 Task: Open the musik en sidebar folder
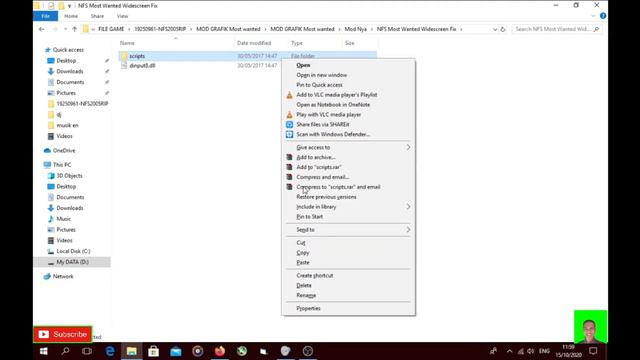coord(67,126)
